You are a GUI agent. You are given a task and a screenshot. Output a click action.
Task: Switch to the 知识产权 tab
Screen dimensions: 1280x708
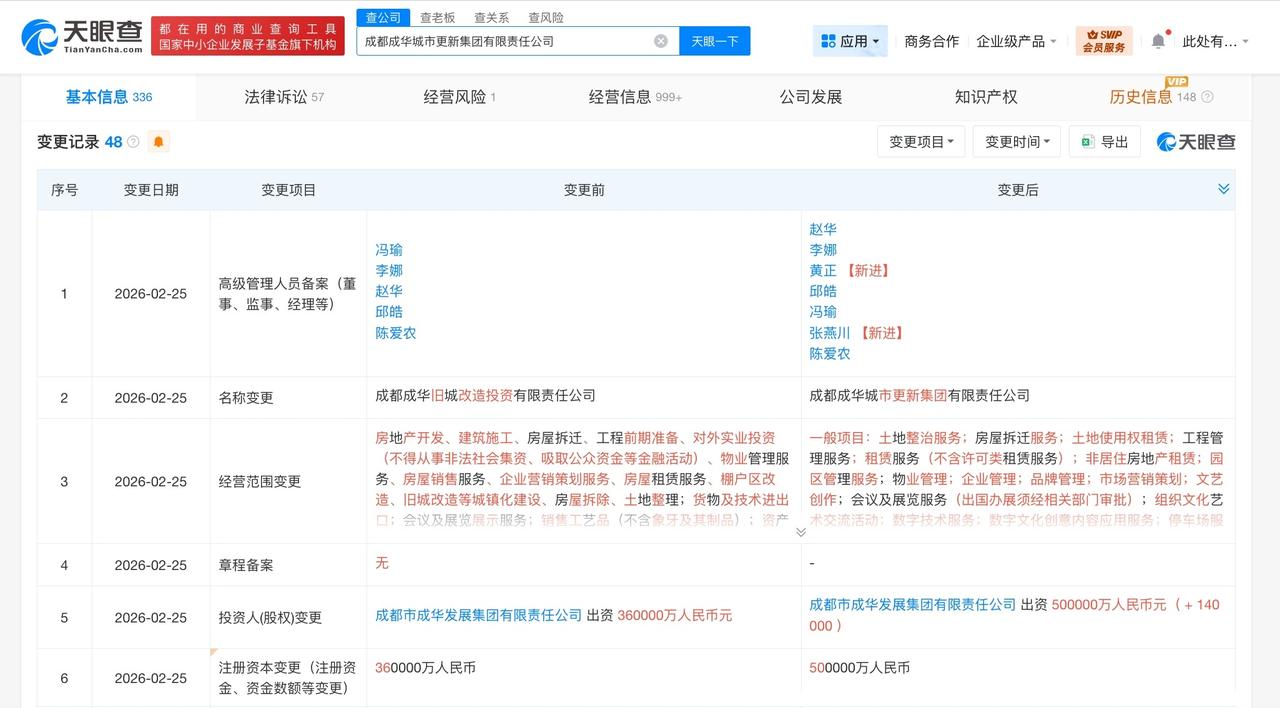[x=985, y=97]
